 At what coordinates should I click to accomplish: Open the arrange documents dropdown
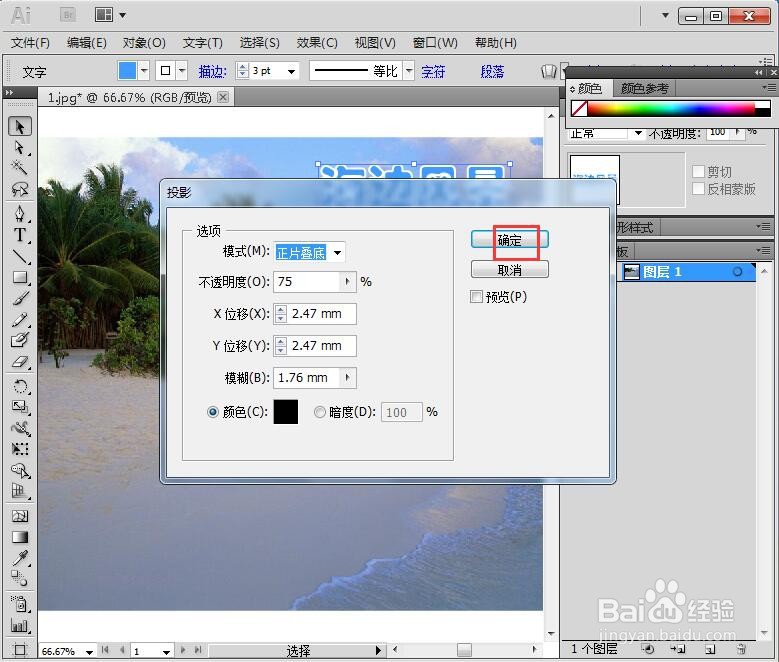point(122,15)
